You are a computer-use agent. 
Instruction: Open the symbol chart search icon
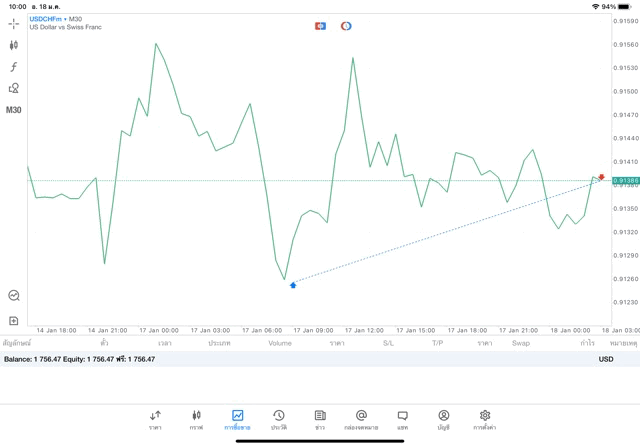click(14, 296)
